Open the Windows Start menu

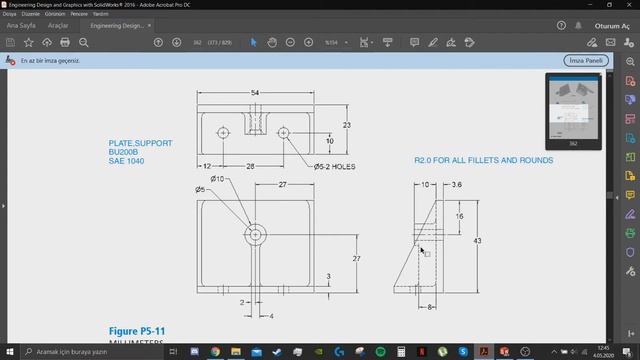[x=9, y=351]
